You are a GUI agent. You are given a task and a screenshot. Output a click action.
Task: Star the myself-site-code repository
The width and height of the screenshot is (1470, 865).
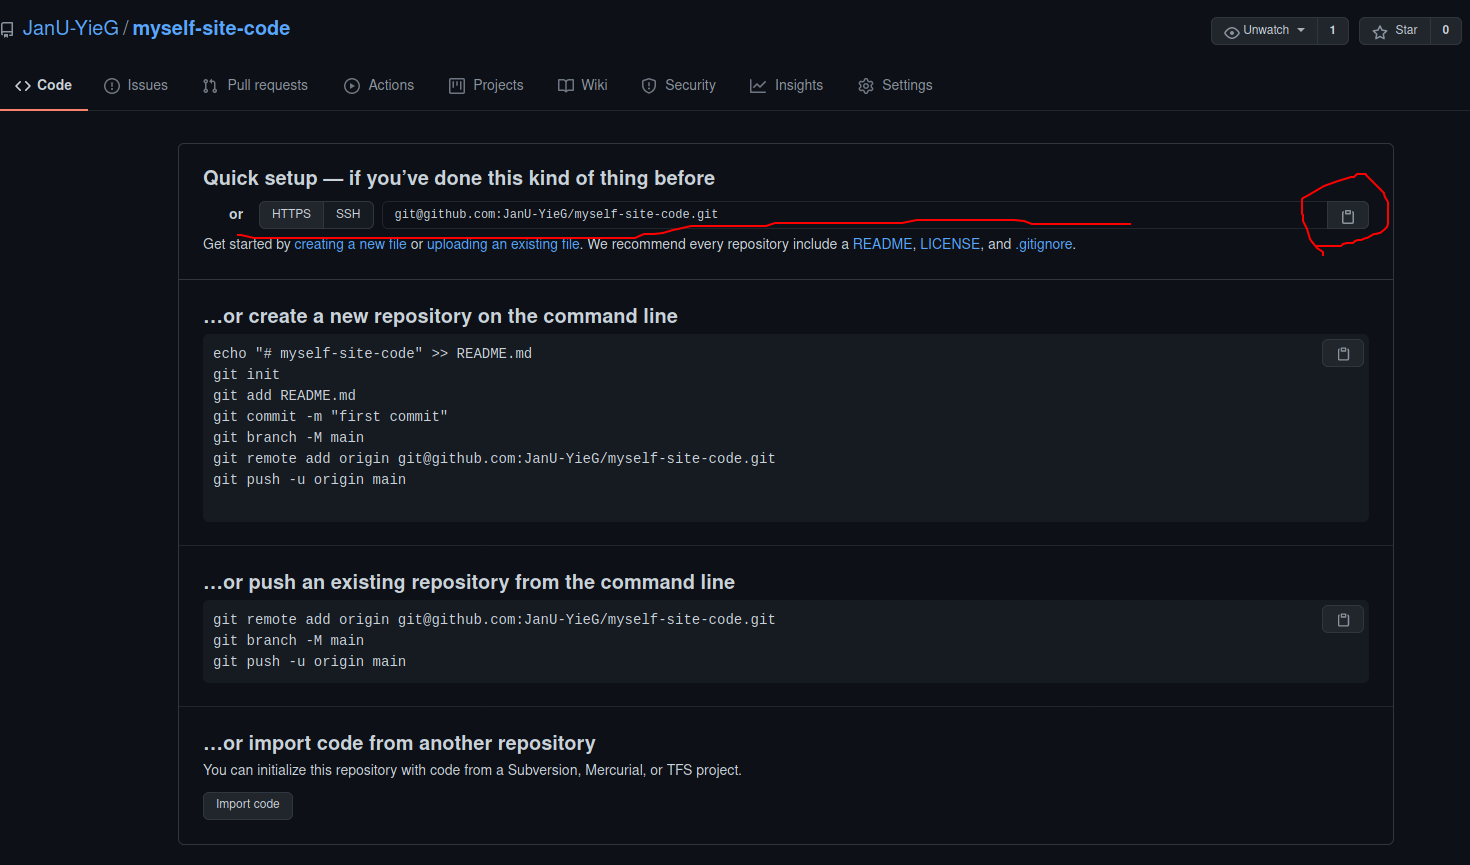coord(1393,30)
